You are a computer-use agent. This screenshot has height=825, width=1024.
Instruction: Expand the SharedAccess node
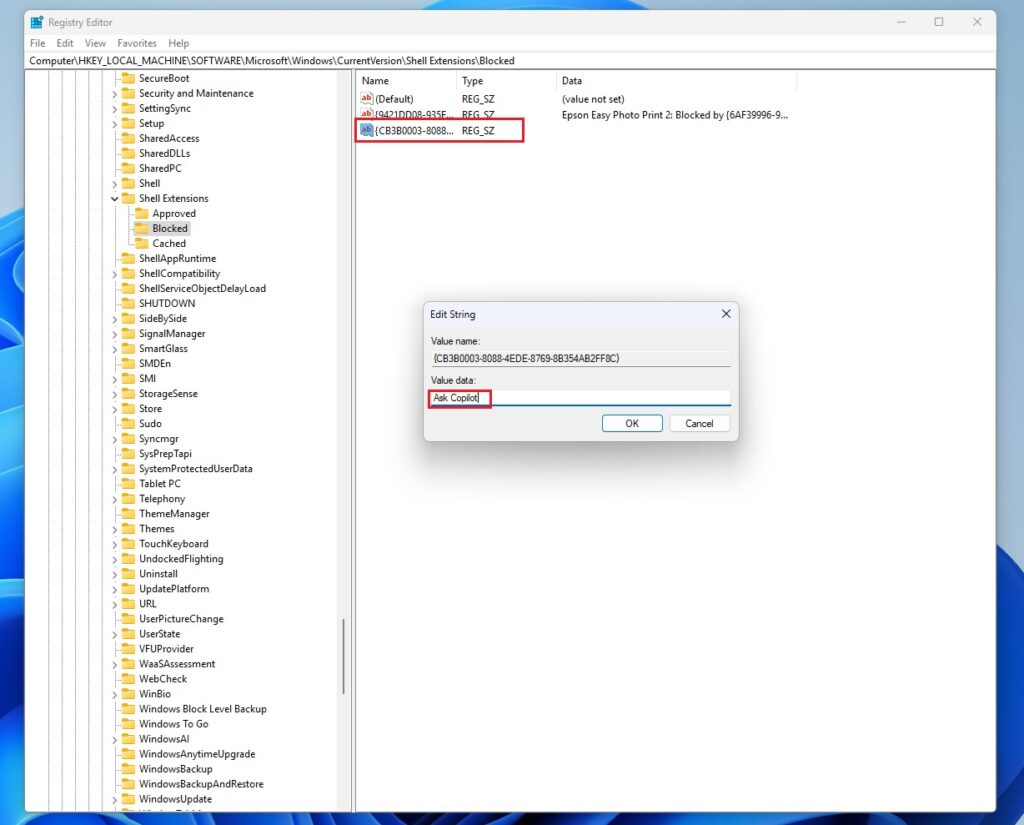[113, 138]
